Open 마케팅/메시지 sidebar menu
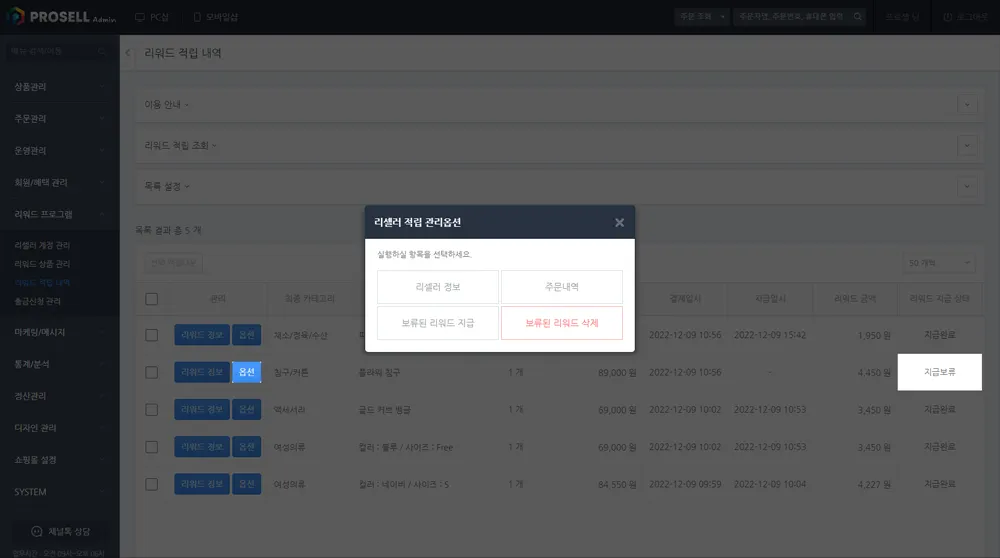This screenshot has width=1000, height=558. point(59,332)
